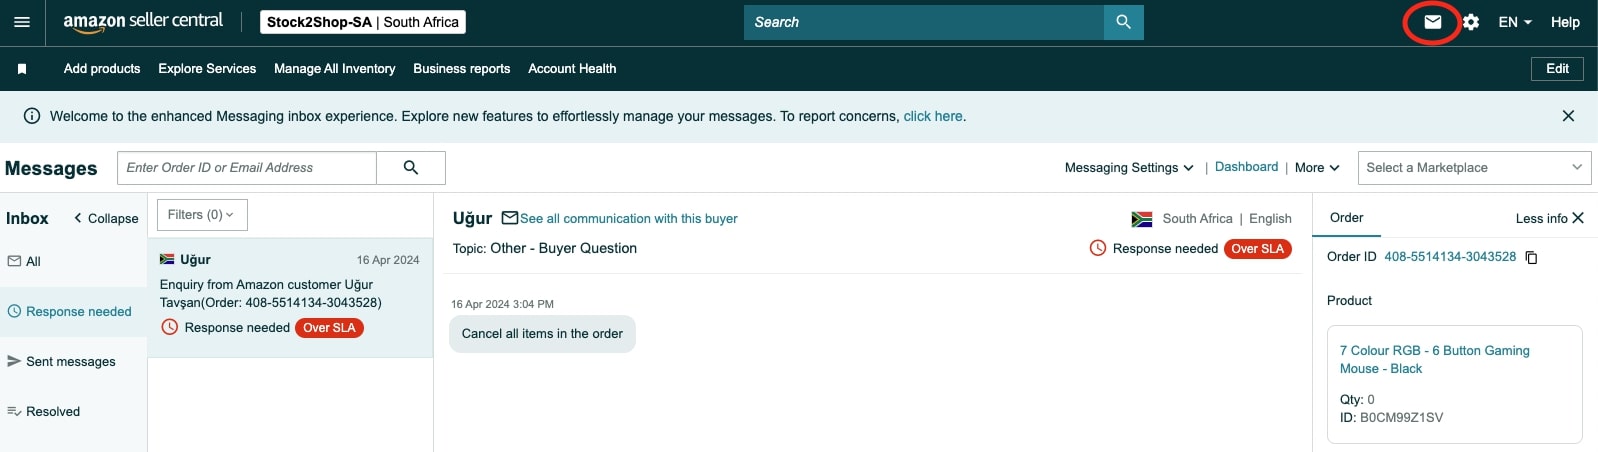Focus the top Search field
The width and height of the screenshot is (1598, 452).
pos(924,22)
